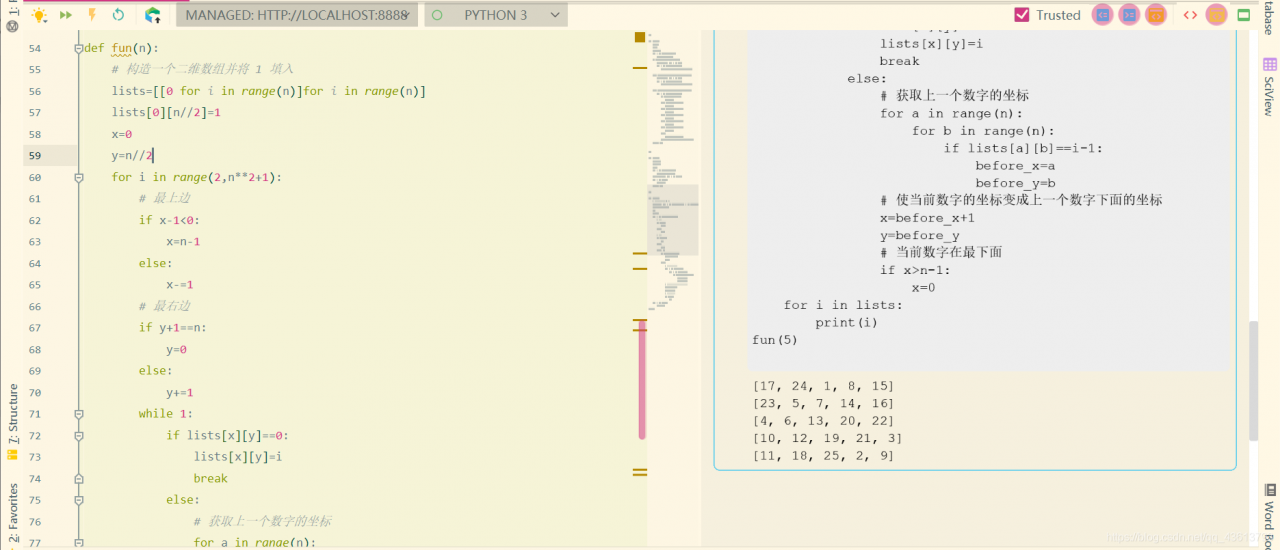Toggle the Trusted checkbox
1280x550 pixels.
(x=1022, y=15)
